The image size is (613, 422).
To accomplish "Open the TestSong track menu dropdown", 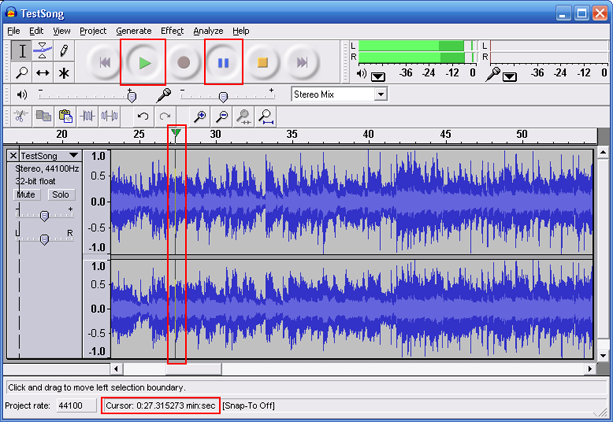I will (73, 156).
